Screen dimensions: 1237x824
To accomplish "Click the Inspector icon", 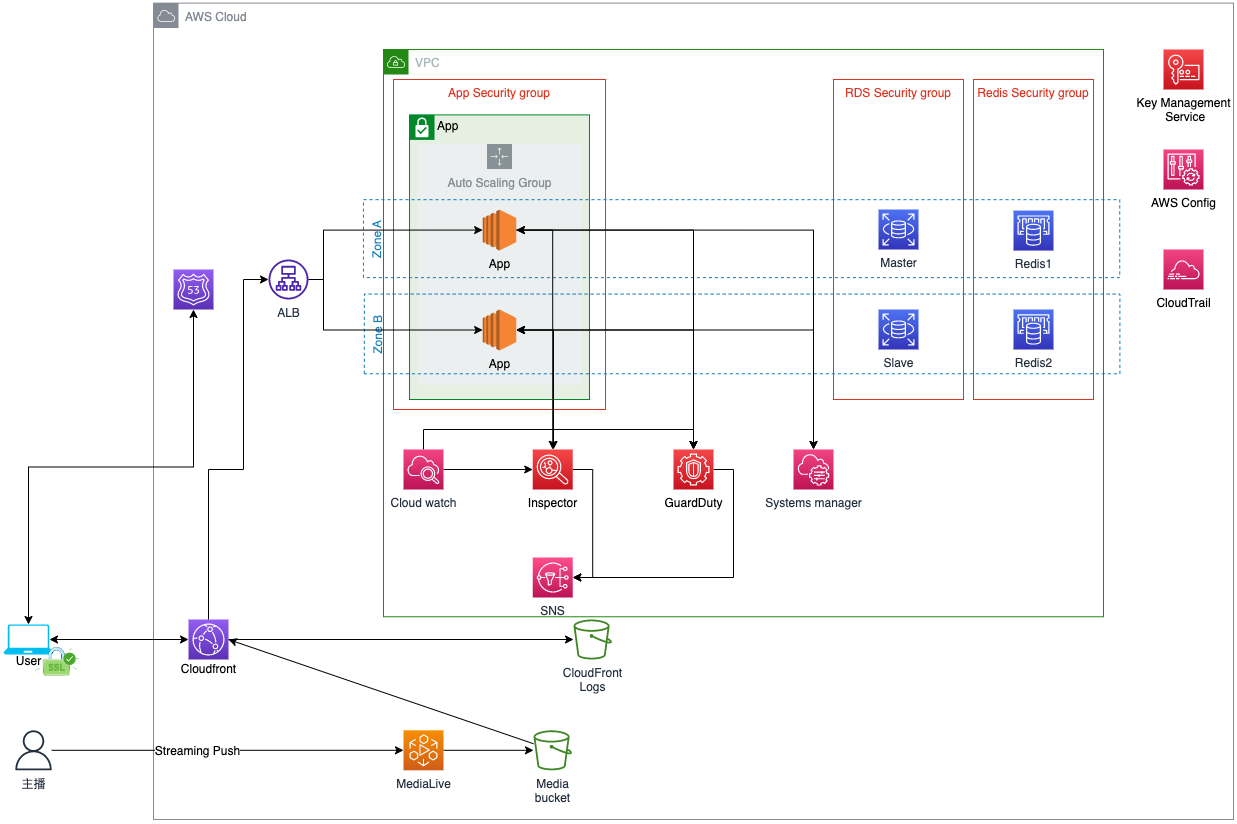I will click(x=552, y=469).
